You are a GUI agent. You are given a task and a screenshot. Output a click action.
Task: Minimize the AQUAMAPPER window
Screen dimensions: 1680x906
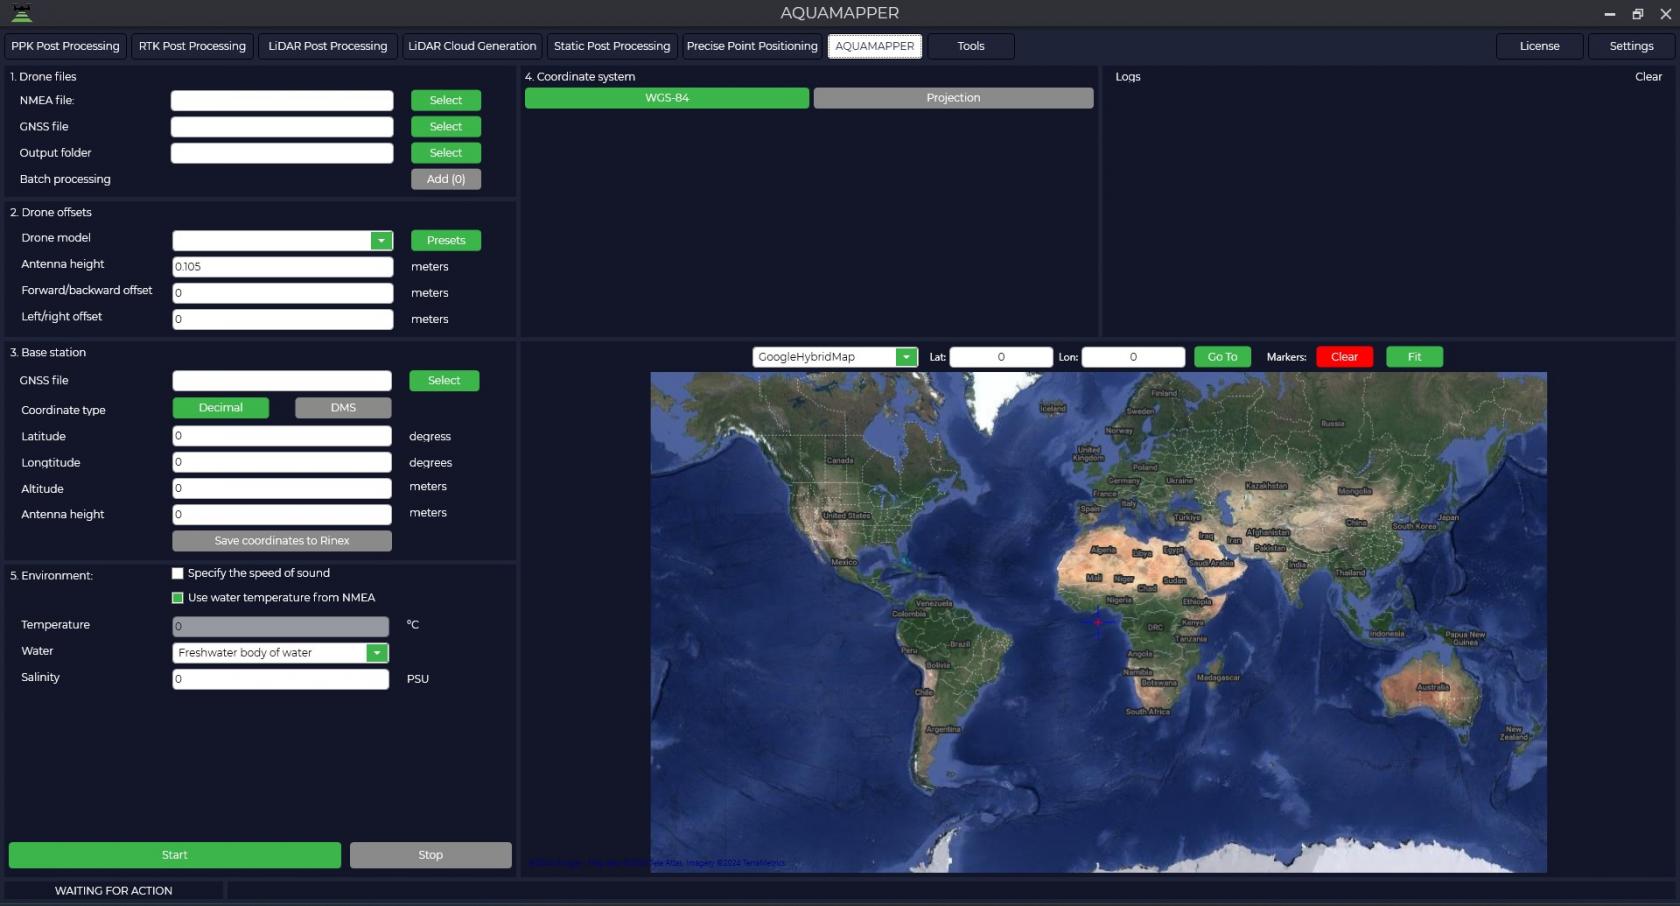coord(1610,14)
